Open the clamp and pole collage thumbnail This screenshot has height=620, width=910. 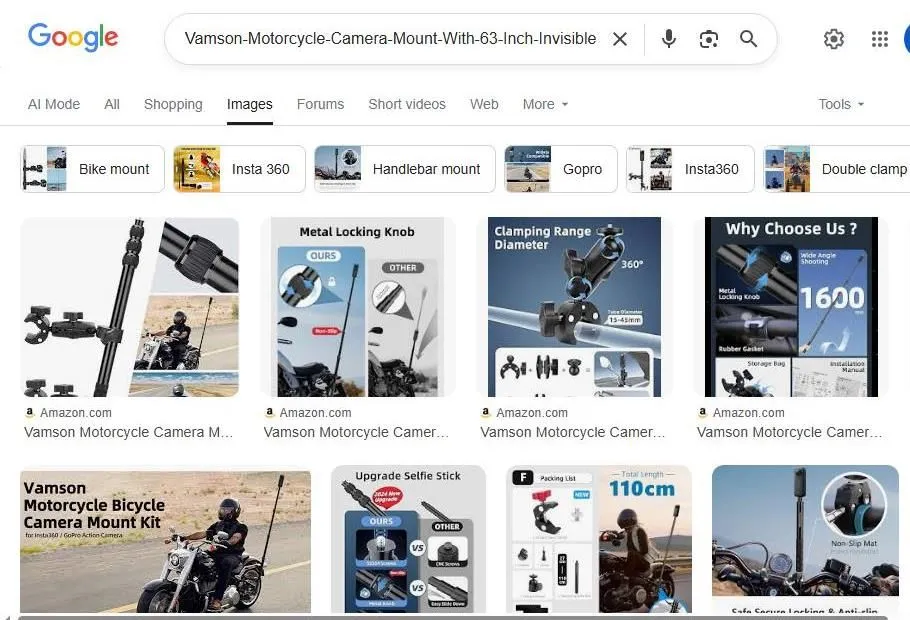(129, 307)
